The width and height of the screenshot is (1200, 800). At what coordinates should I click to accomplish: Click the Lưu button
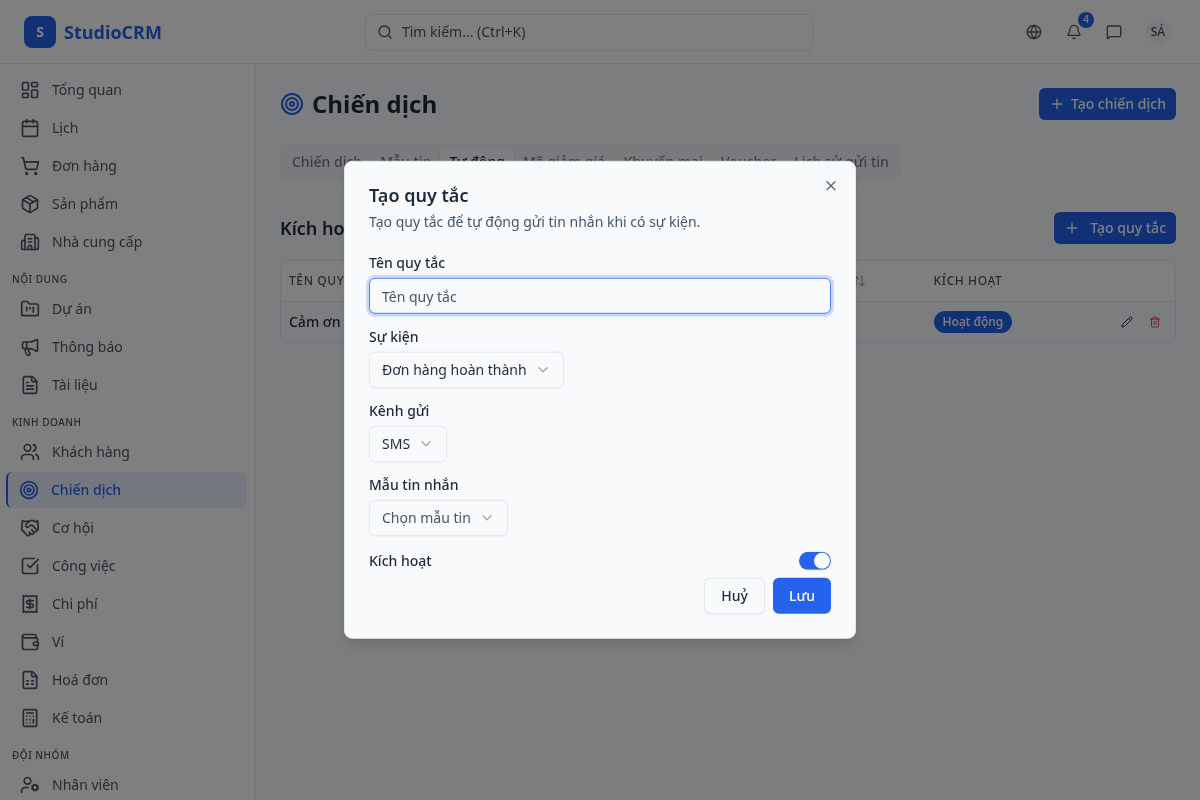tap(801, 596)
